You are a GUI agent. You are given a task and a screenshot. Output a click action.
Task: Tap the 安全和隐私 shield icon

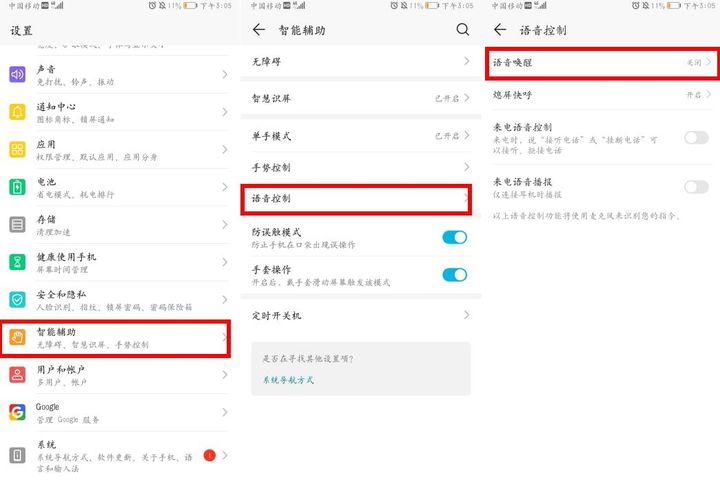point(17,300)
